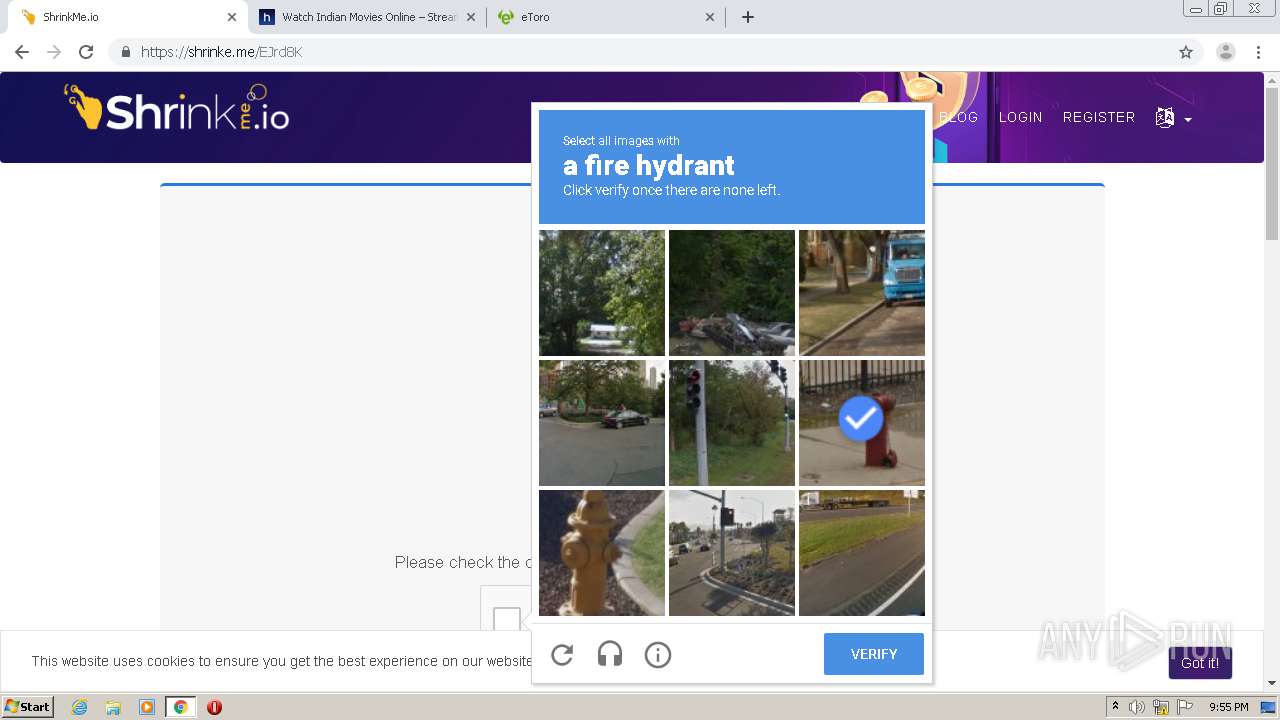
Task: Reload the captcha challenge images
Action: point(562,655)
